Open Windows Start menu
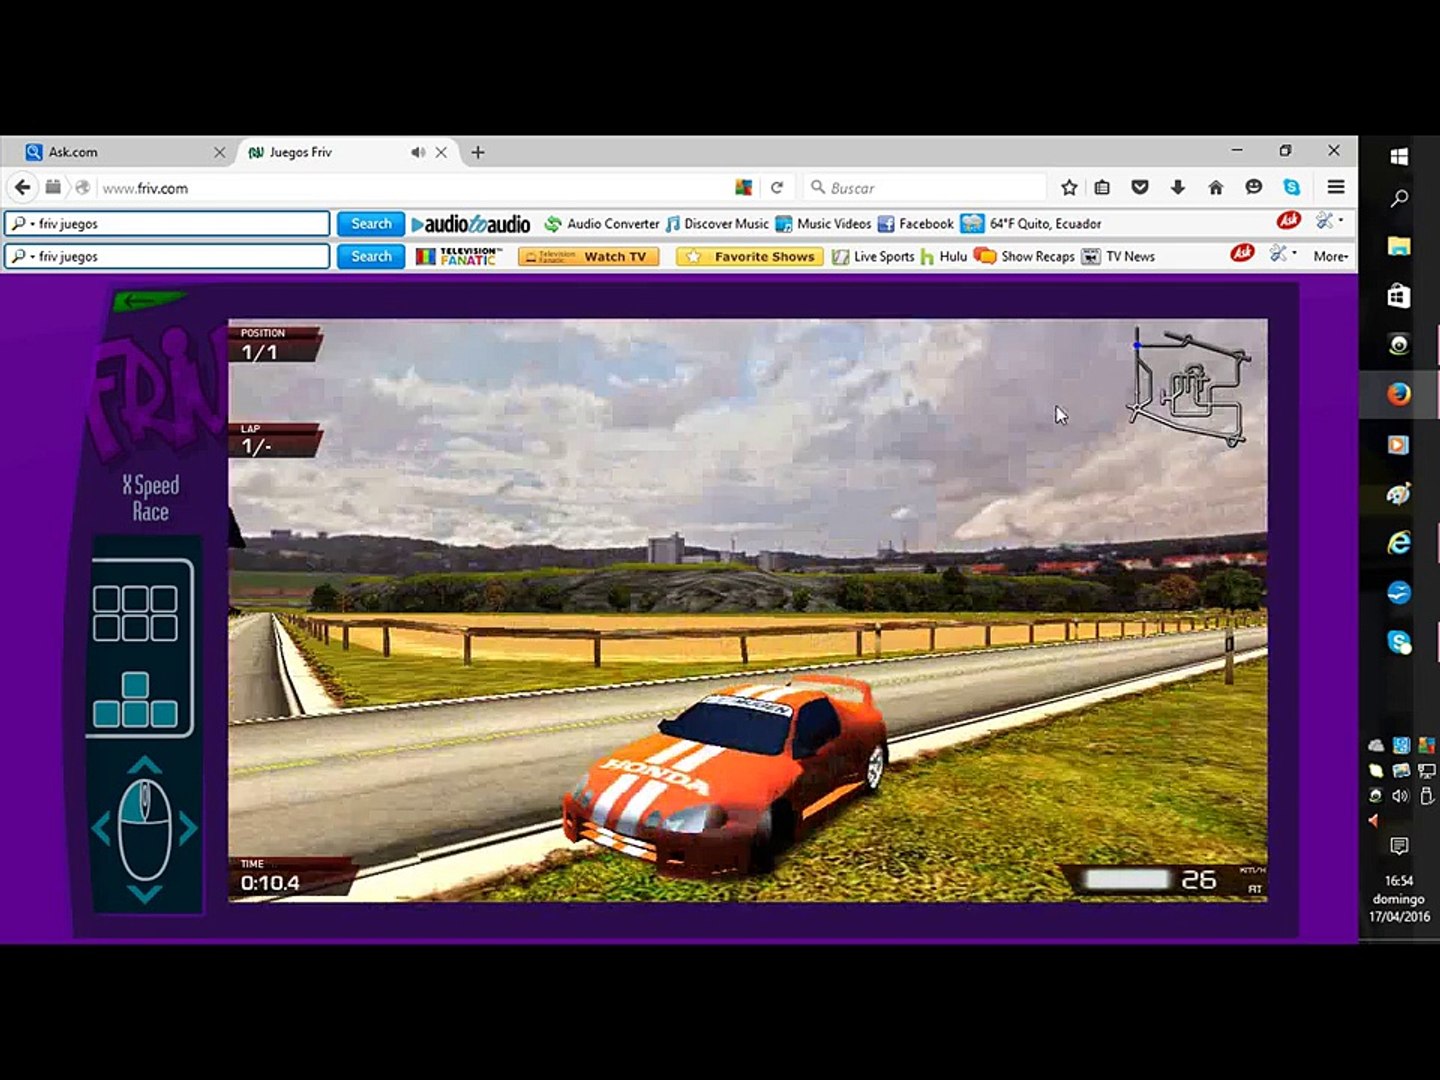 click(1399, 157)
